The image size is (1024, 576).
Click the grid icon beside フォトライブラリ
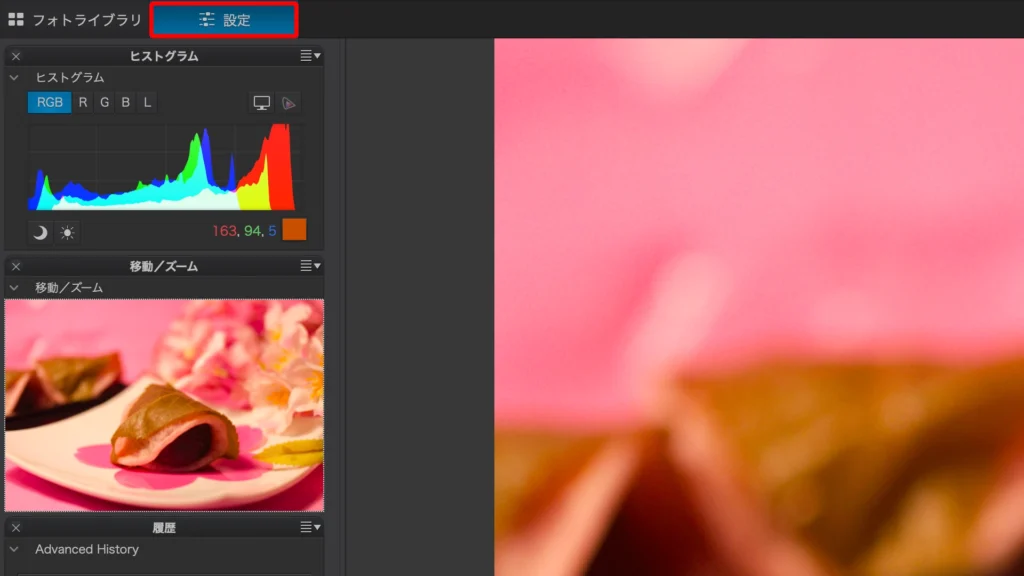(x=16, y=19)
